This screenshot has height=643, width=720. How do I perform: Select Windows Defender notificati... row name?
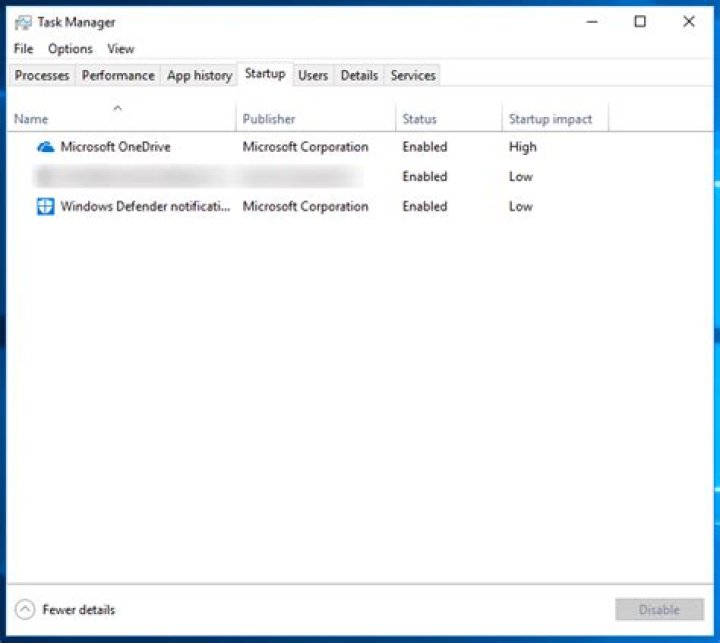(145, 207)
